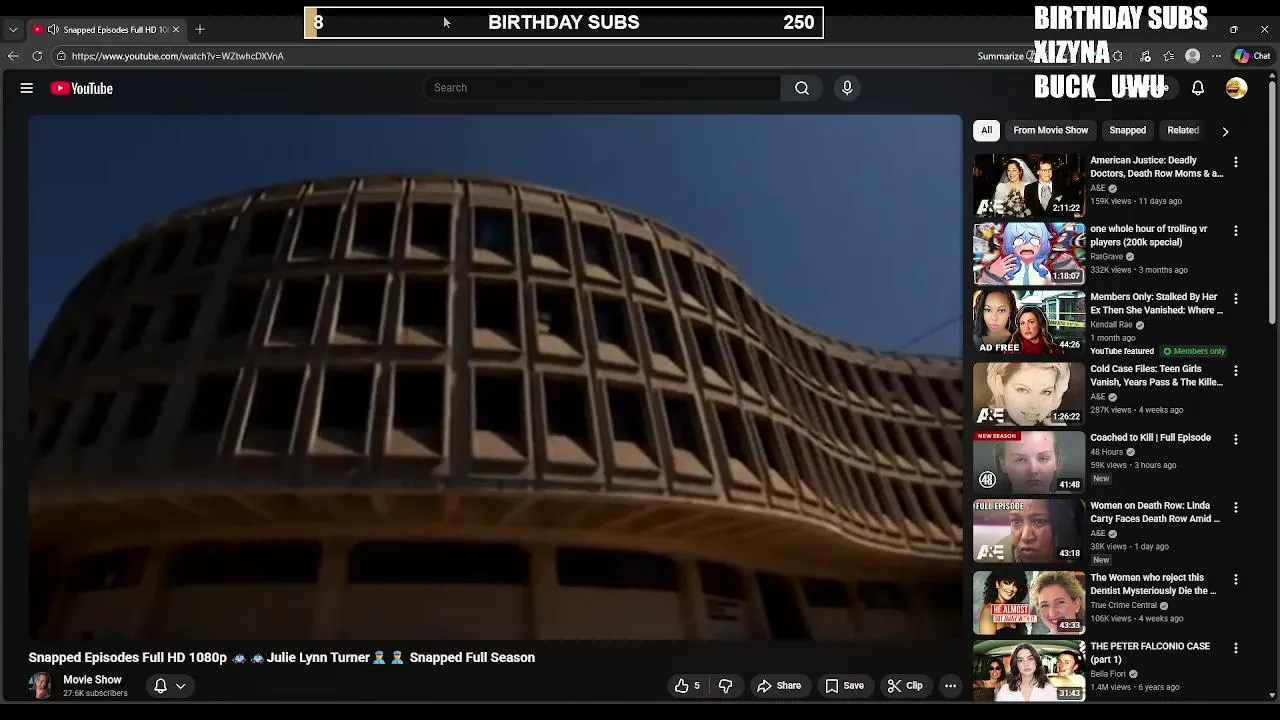Open the account avatar menu
Viewport: 1280px width, 720px height.
tap(1237, 88)
